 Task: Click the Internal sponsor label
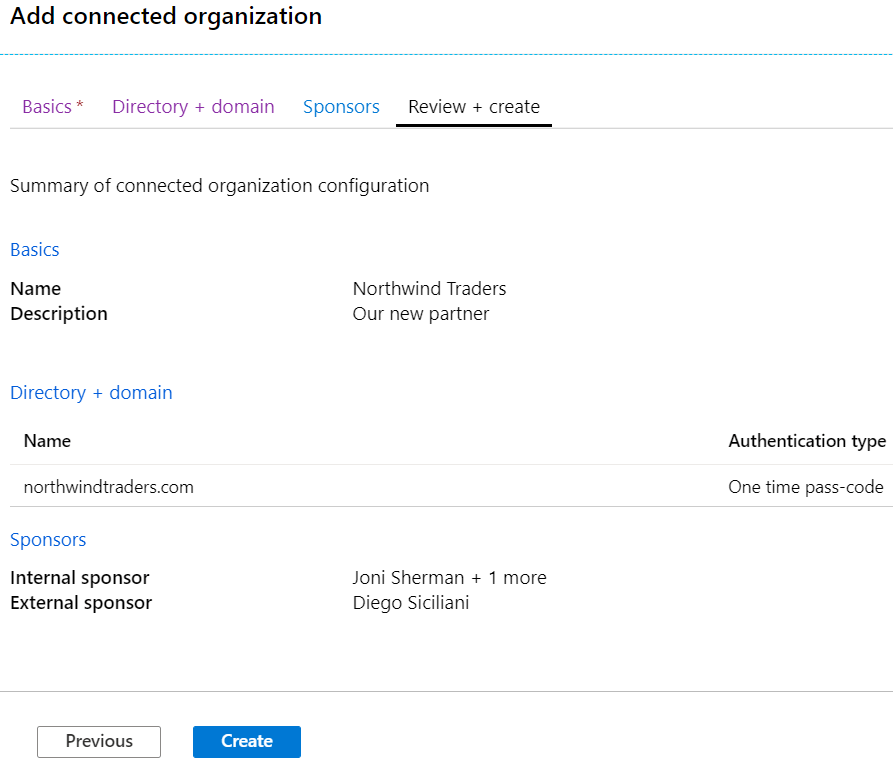pos(80,578)
